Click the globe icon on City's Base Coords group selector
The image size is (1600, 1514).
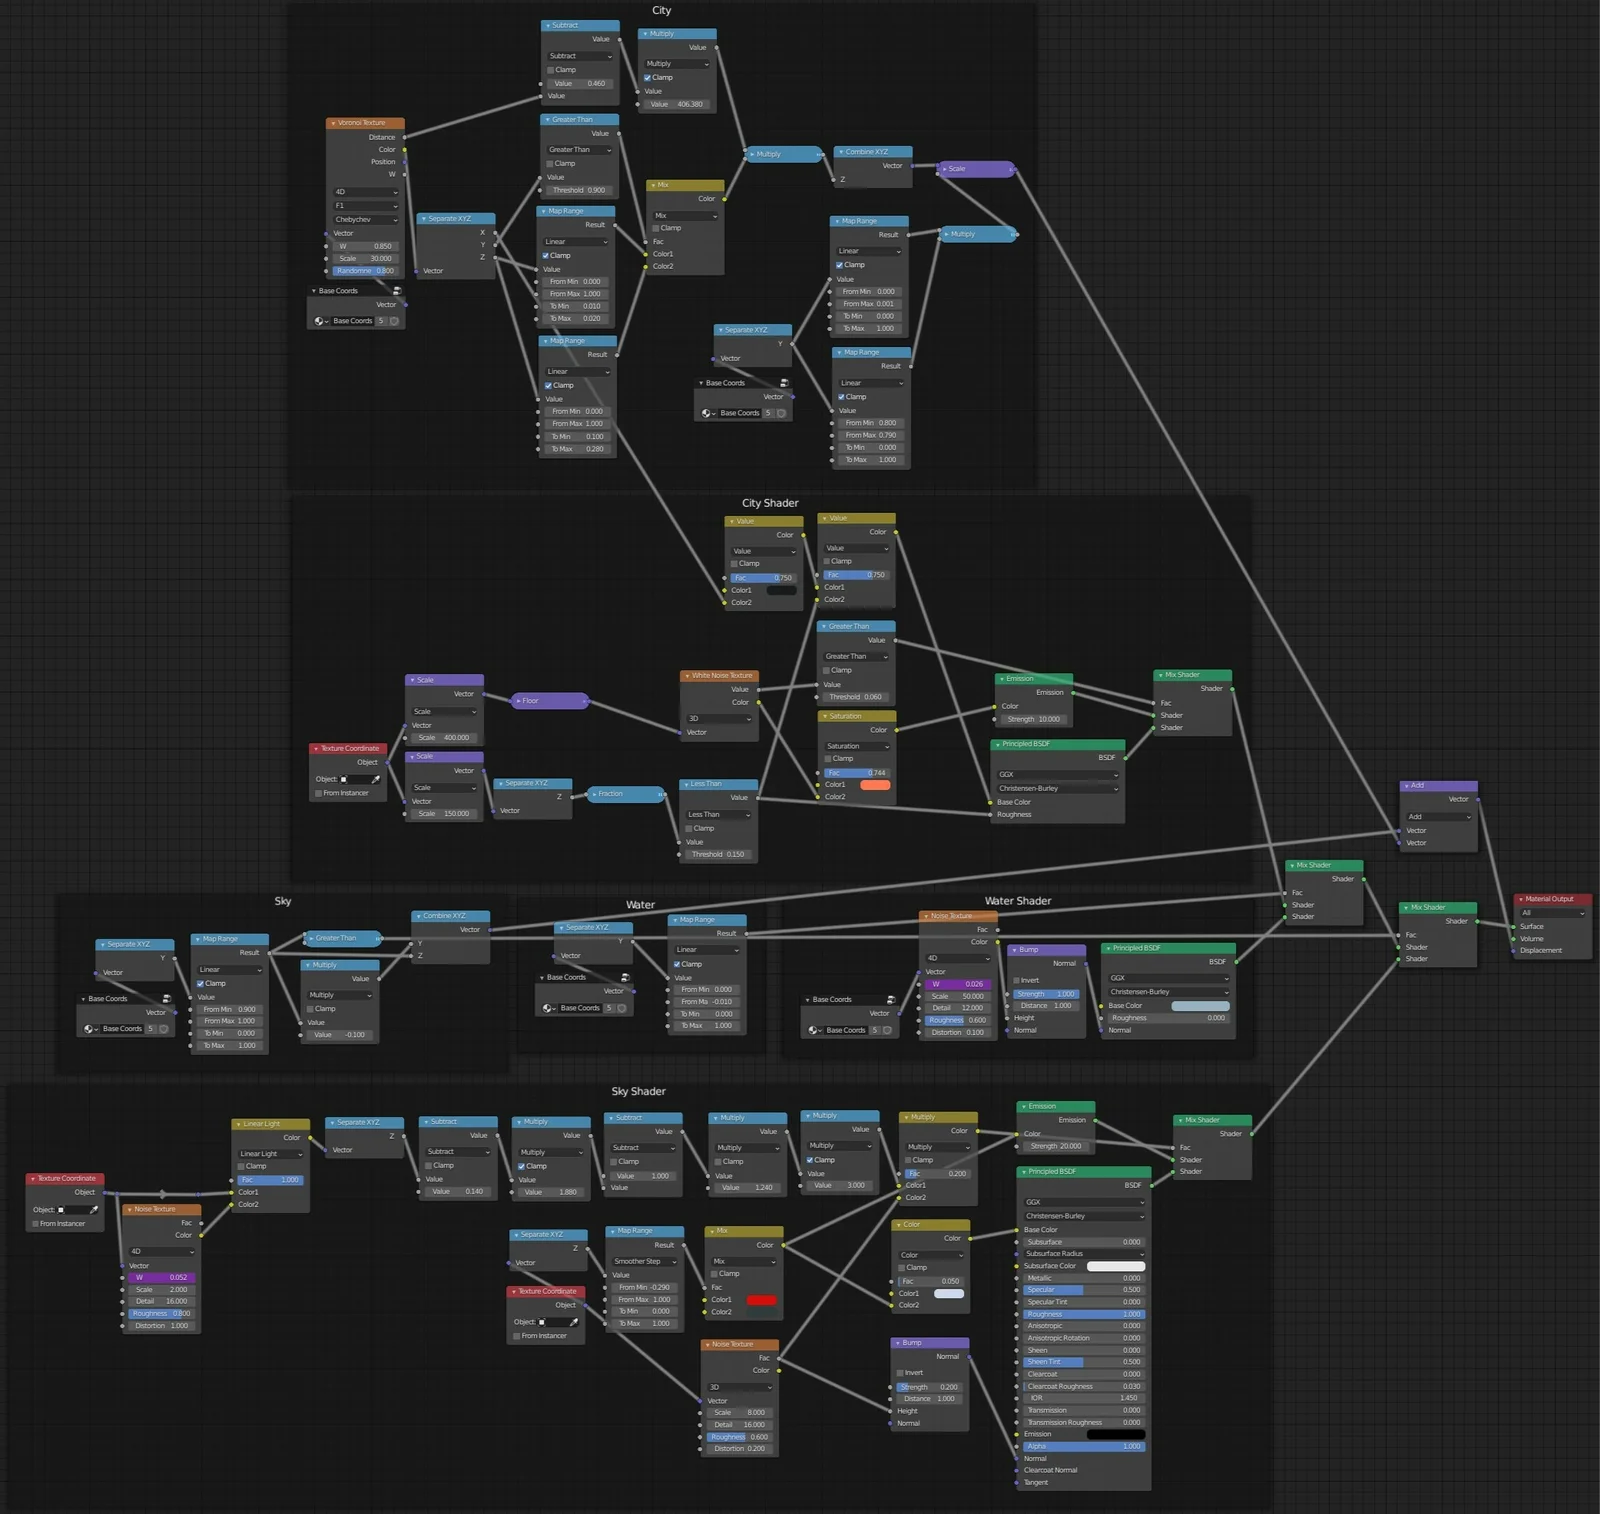319,321
